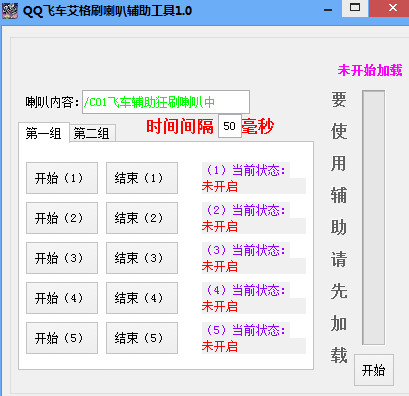This screenshot has width=409, height=396.
Task: Click the （3）当前状态 label
Action: [x=246, y=250]
